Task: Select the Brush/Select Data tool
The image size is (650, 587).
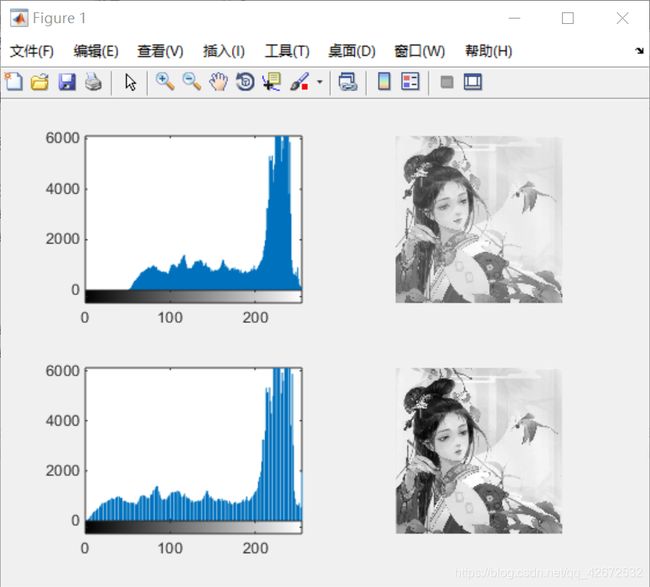Action: 299,82
